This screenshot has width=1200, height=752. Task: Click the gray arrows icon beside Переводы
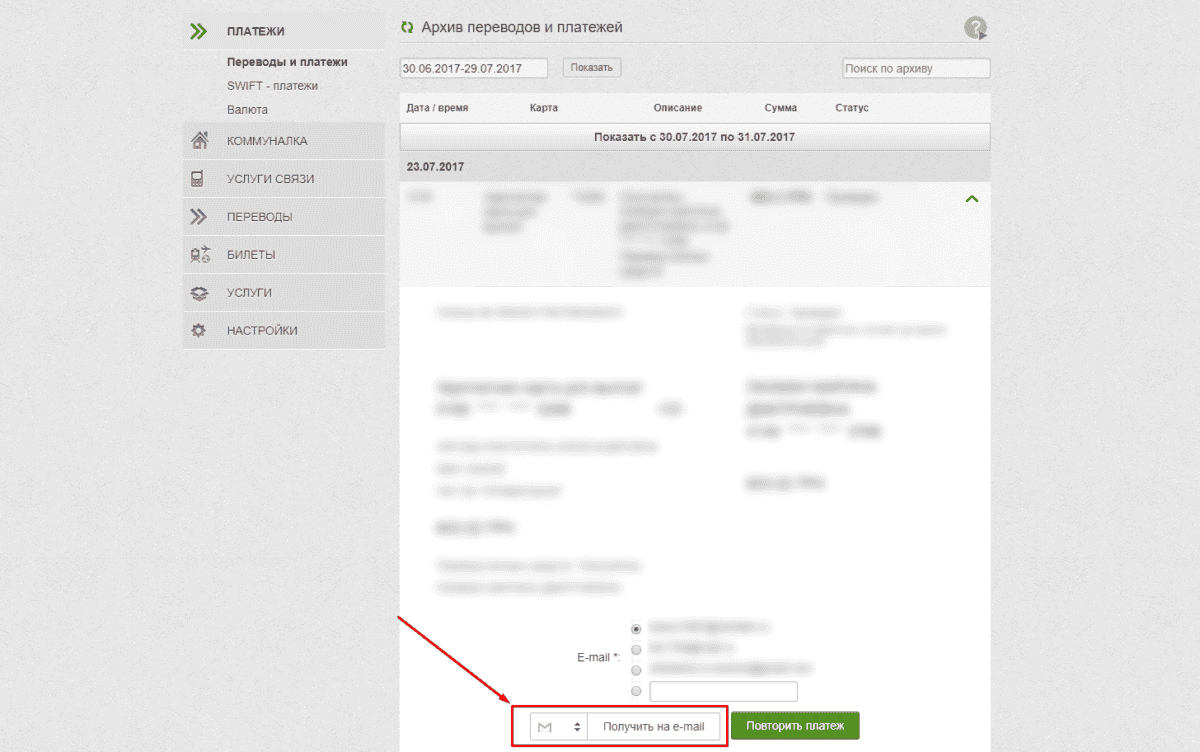(198, 217)
